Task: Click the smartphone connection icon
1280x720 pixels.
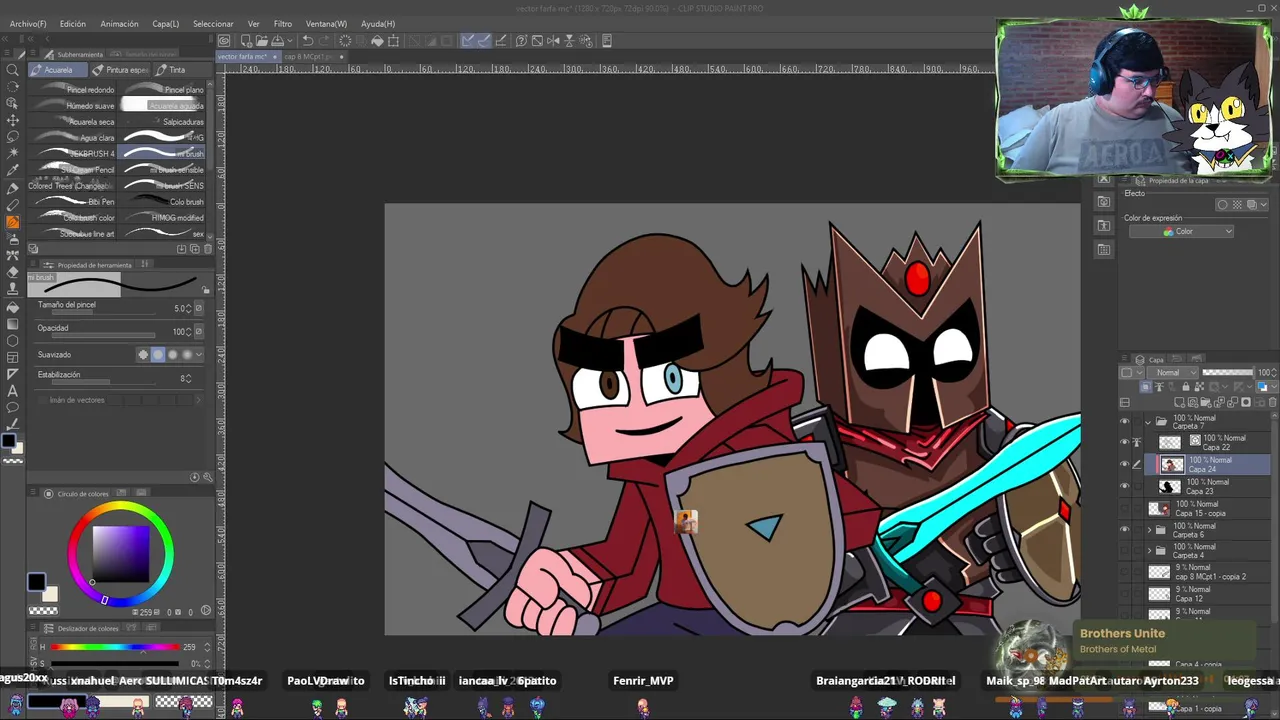Action: tap(606, 41)
